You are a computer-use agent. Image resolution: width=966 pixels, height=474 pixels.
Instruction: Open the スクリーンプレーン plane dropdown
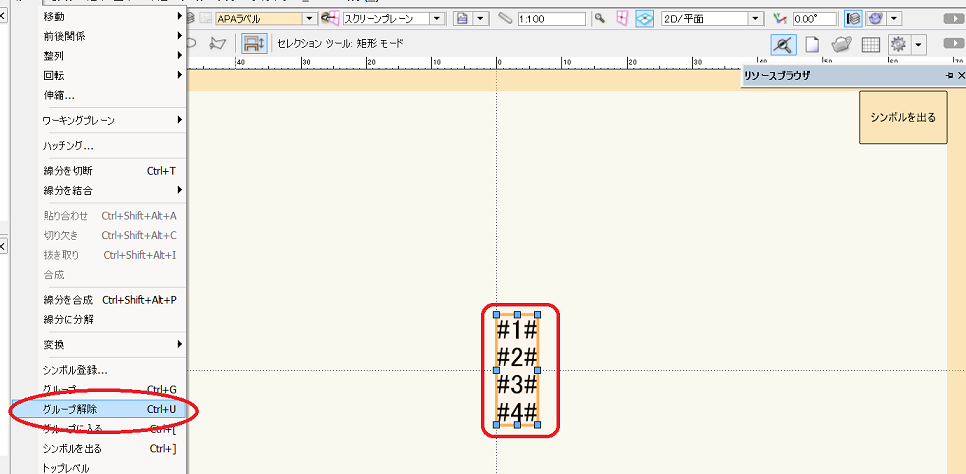(437, 19)
